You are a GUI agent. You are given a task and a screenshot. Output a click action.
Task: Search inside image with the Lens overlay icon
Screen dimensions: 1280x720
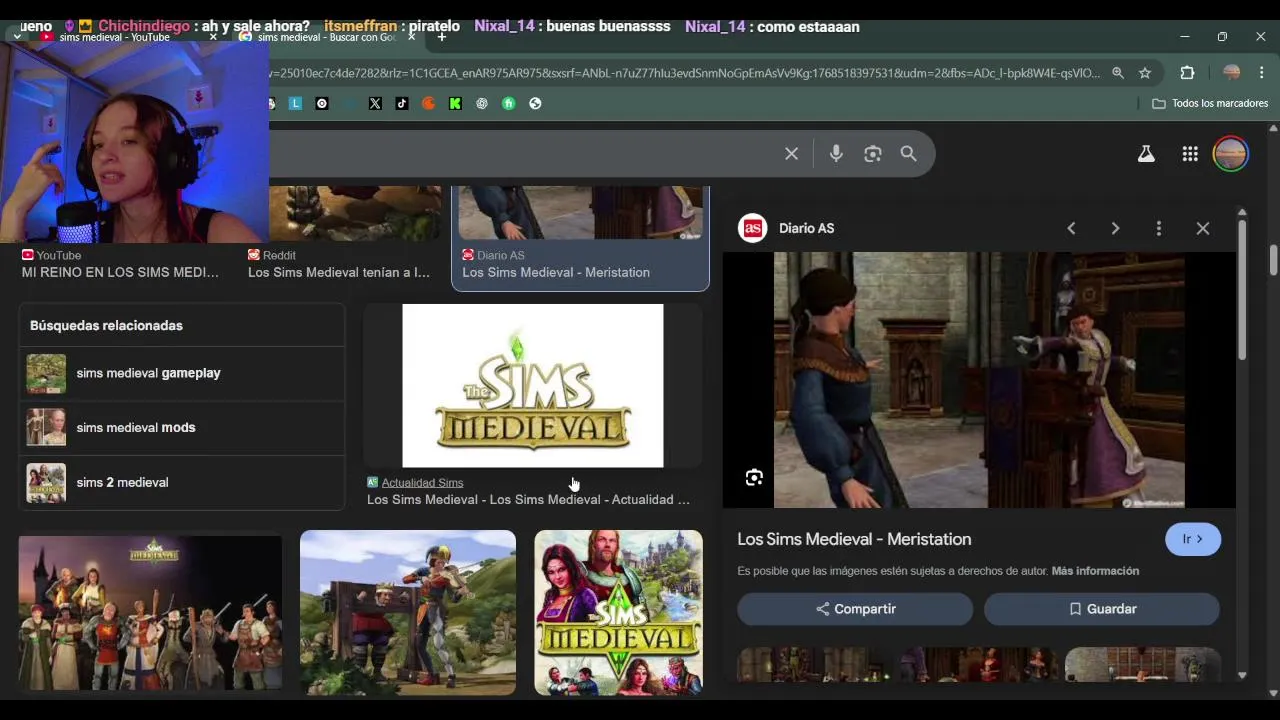coord(754,477)
